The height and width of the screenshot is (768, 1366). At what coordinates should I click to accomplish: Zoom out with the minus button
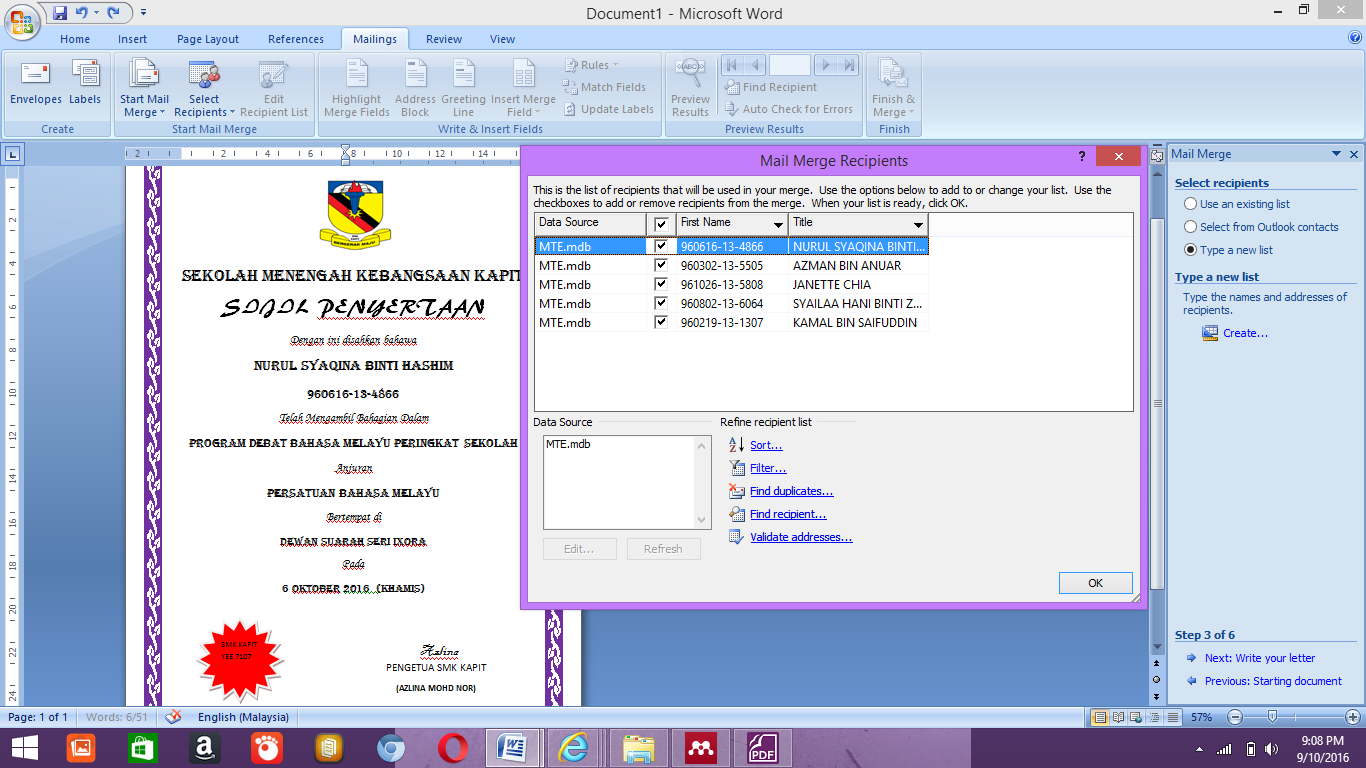(x=1235, y=717)
